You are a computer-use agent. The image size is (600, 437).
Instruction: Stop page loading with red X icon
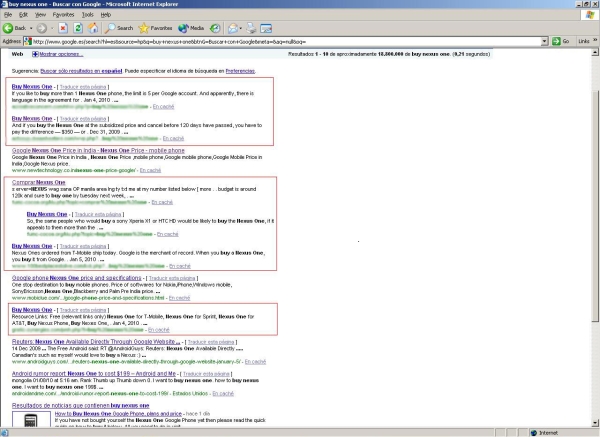click(63, 28)
